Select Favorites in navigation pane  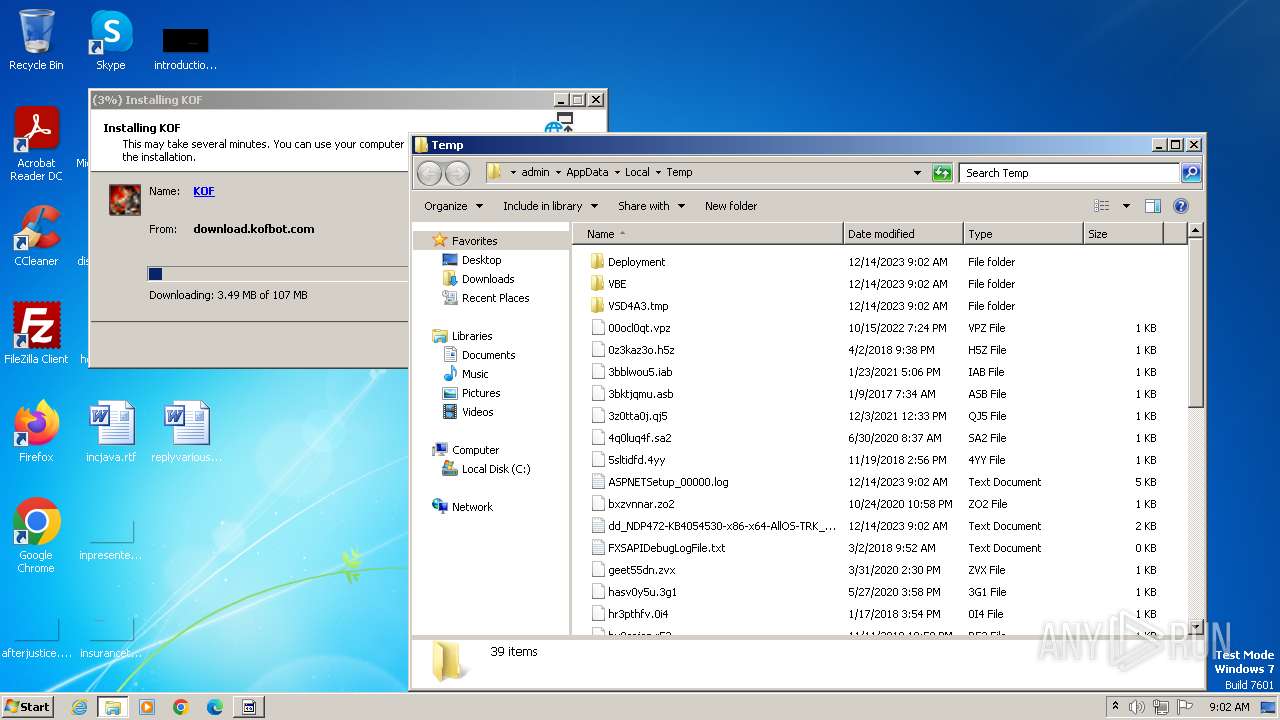pyautogui.click(x=474, y=241)
